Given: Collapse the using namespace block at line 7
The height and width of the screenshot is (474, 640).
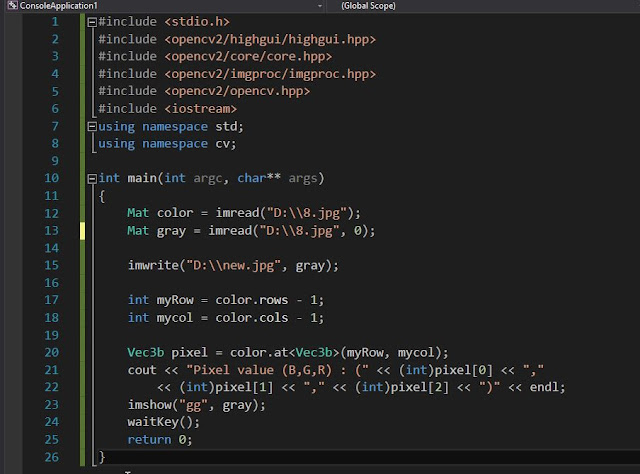Looking at the screenshot, I should click(92, 127).
